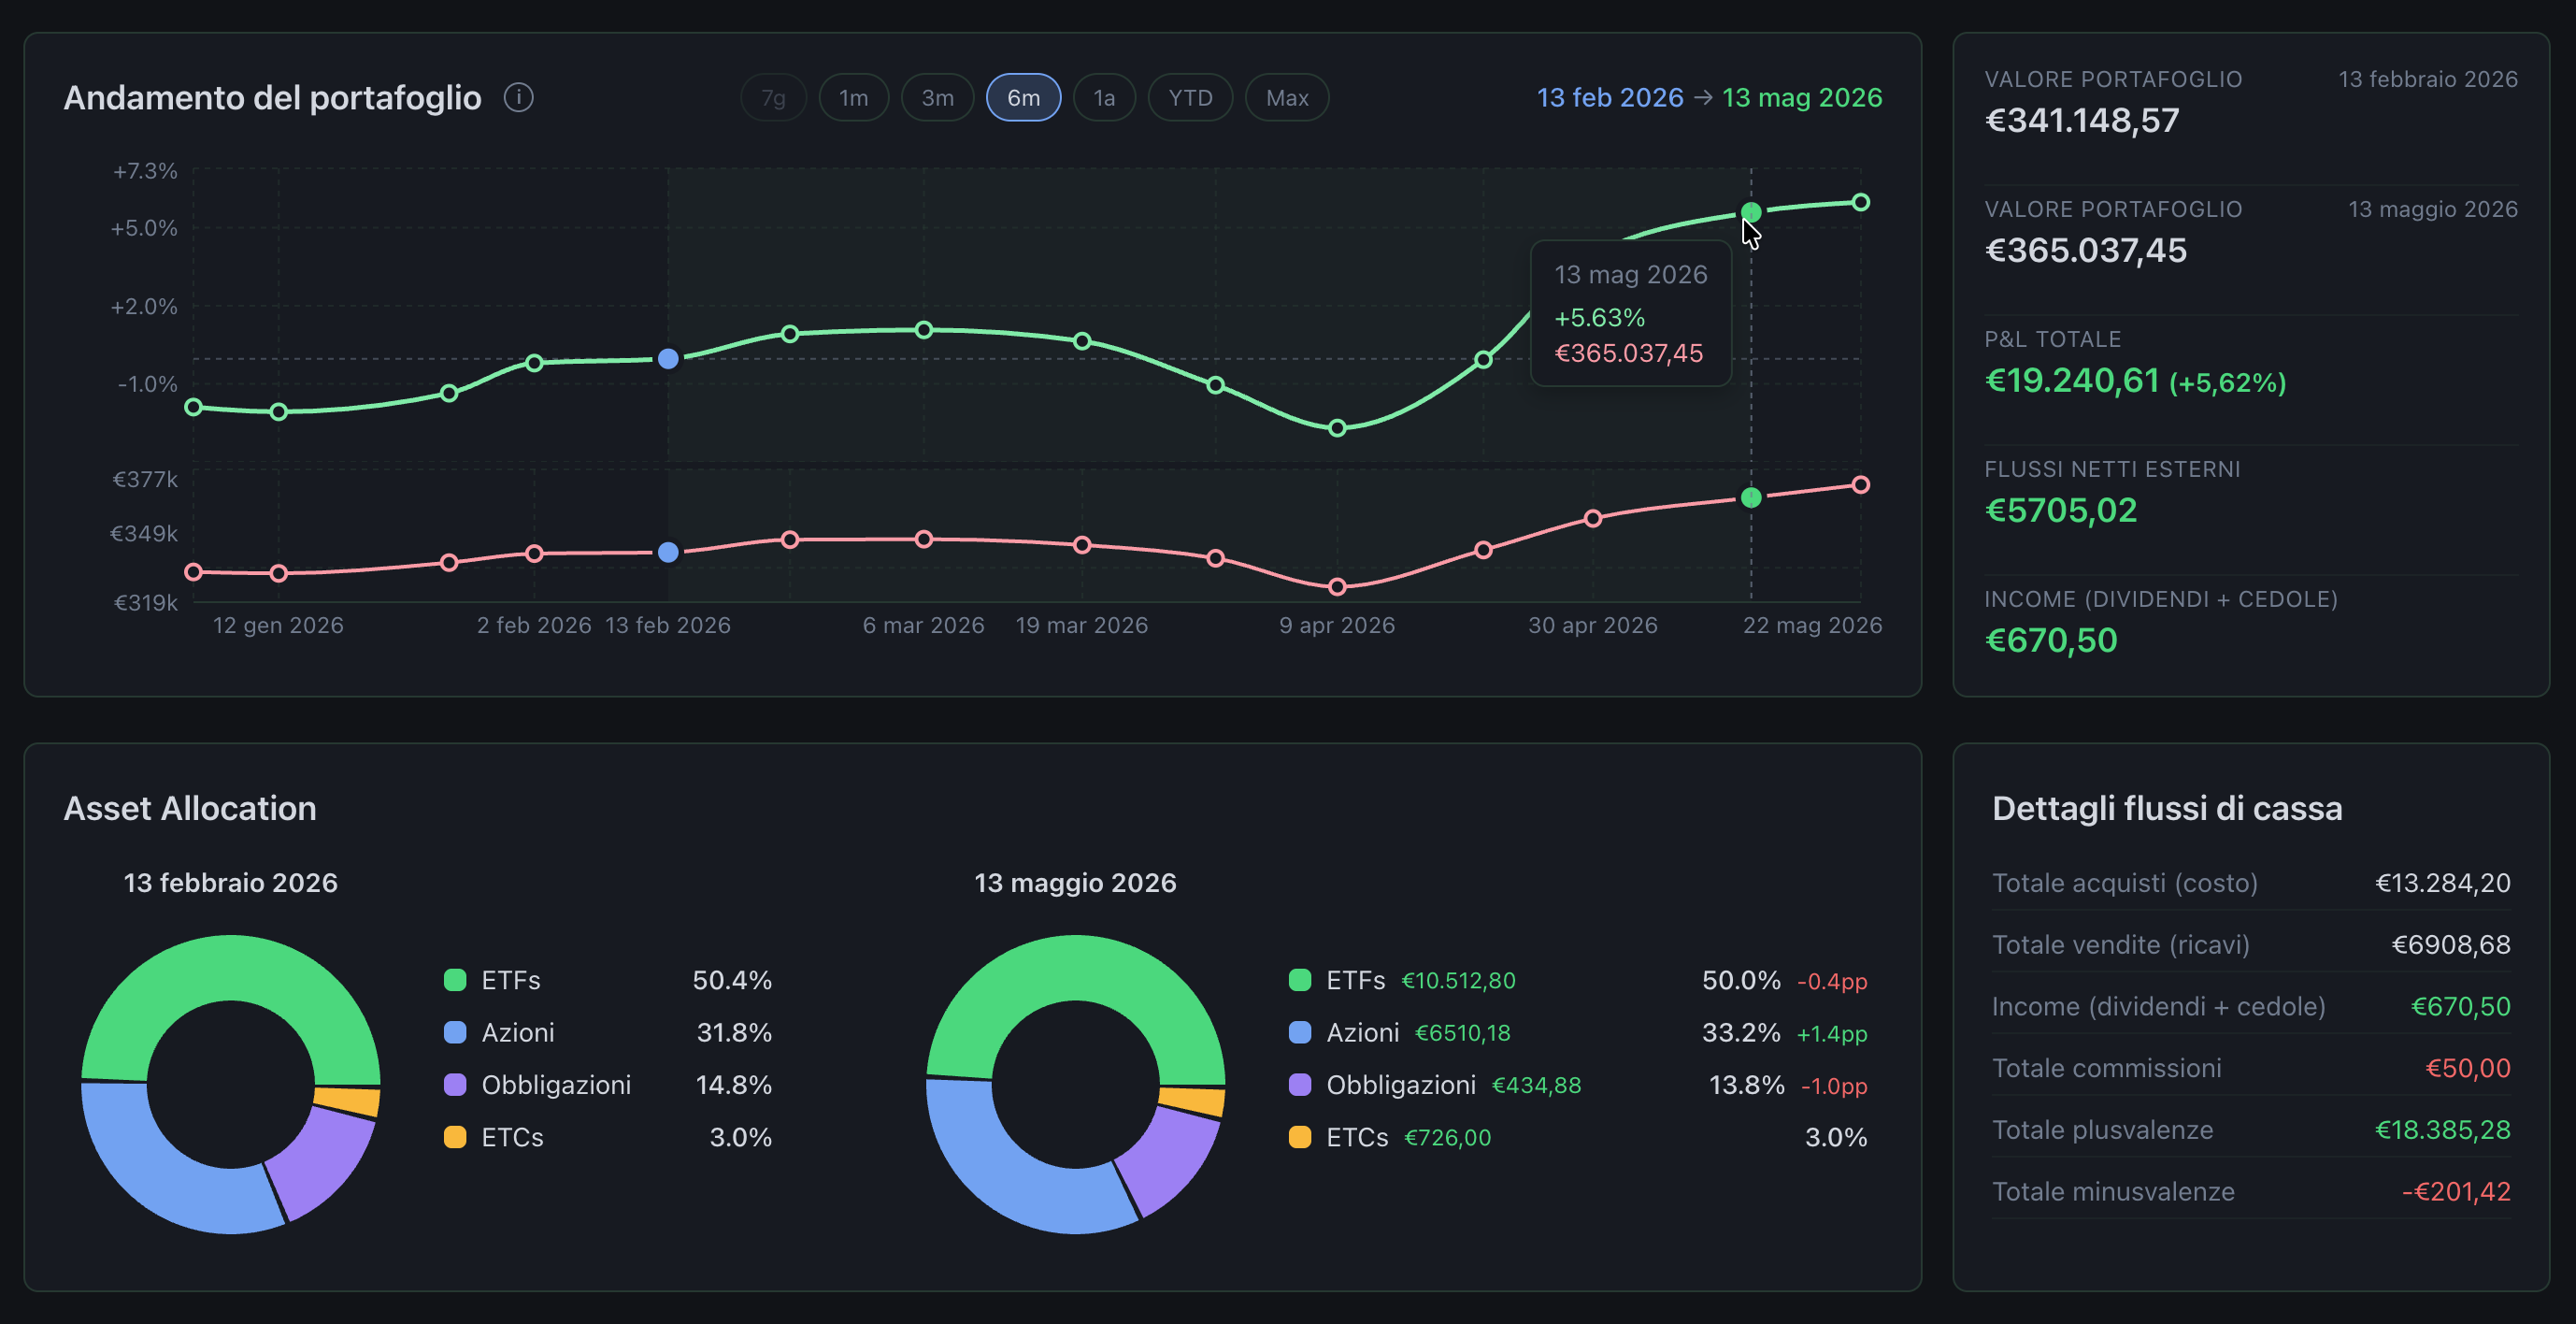
Task: Click the green filled marker on percent line
Action: [x=1751, y=213]
